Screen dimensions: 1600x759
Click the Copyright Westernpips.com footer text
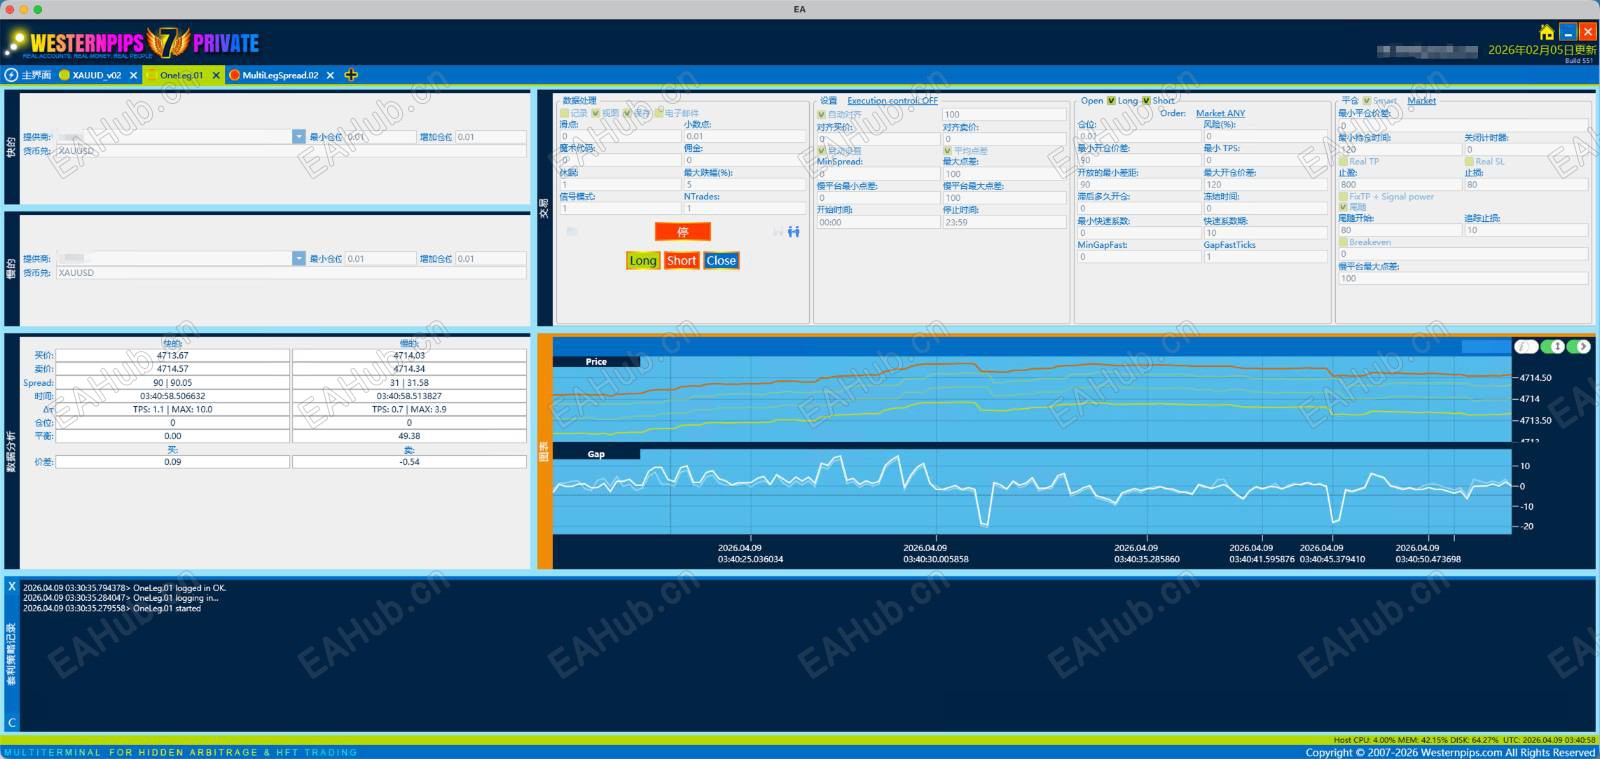point(1450,753)
